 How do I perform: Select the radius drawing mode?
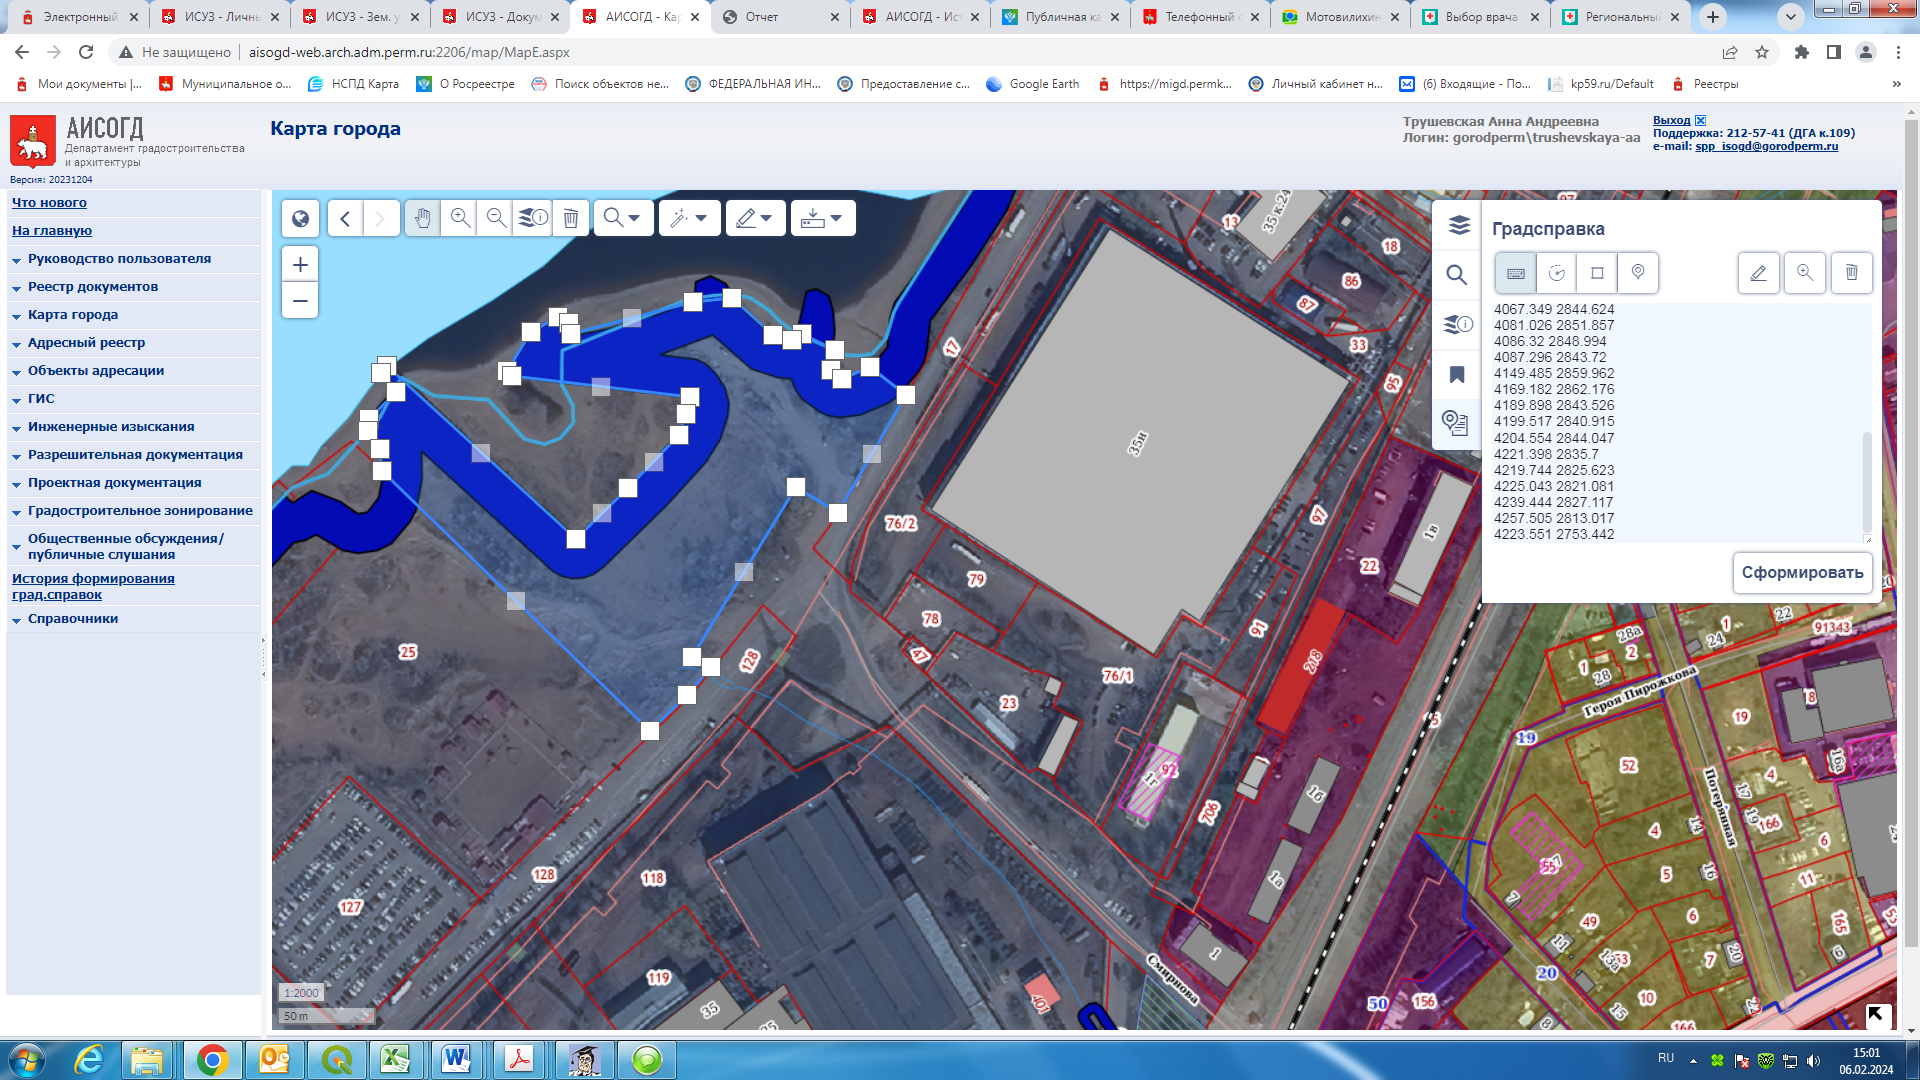[1557, 273]
